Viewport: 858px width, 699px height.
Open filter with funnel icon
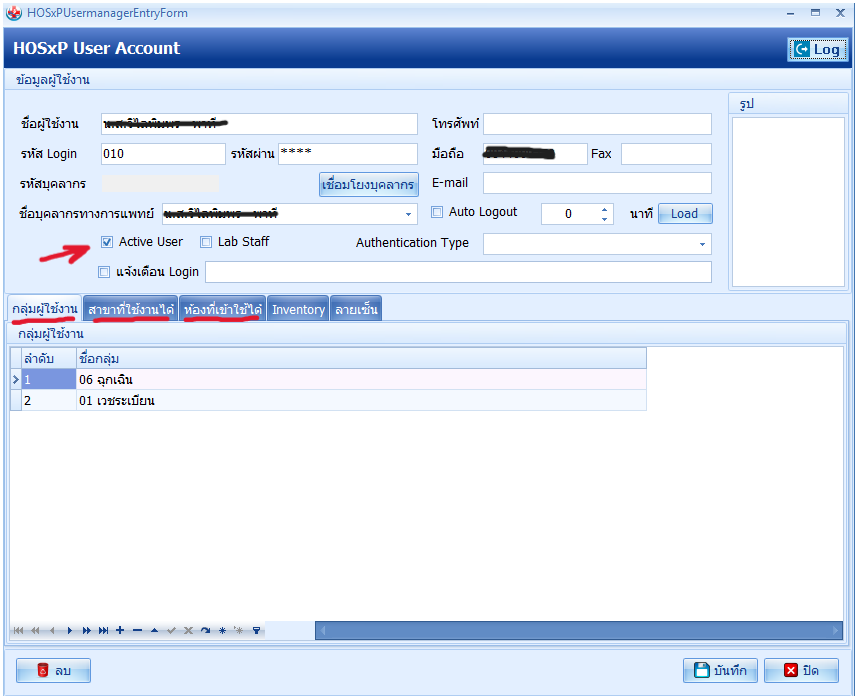pyautogui.click(x=256, y=631)
